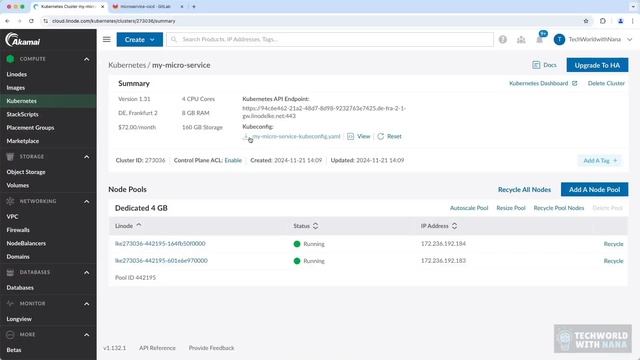Screen dimensions: 640x360
Task: Download my-micro-service-kubeconfig.yaml link
Action: coord(296,136)
